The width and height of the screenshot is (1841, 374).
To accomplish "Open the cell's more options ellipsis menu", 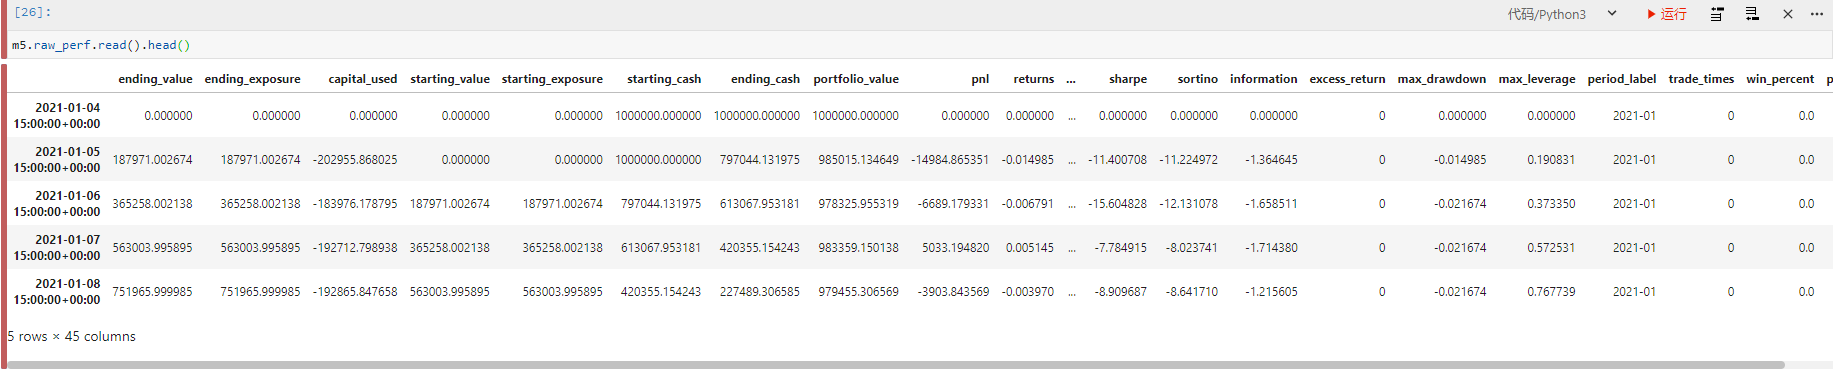I will [1817, 14].
